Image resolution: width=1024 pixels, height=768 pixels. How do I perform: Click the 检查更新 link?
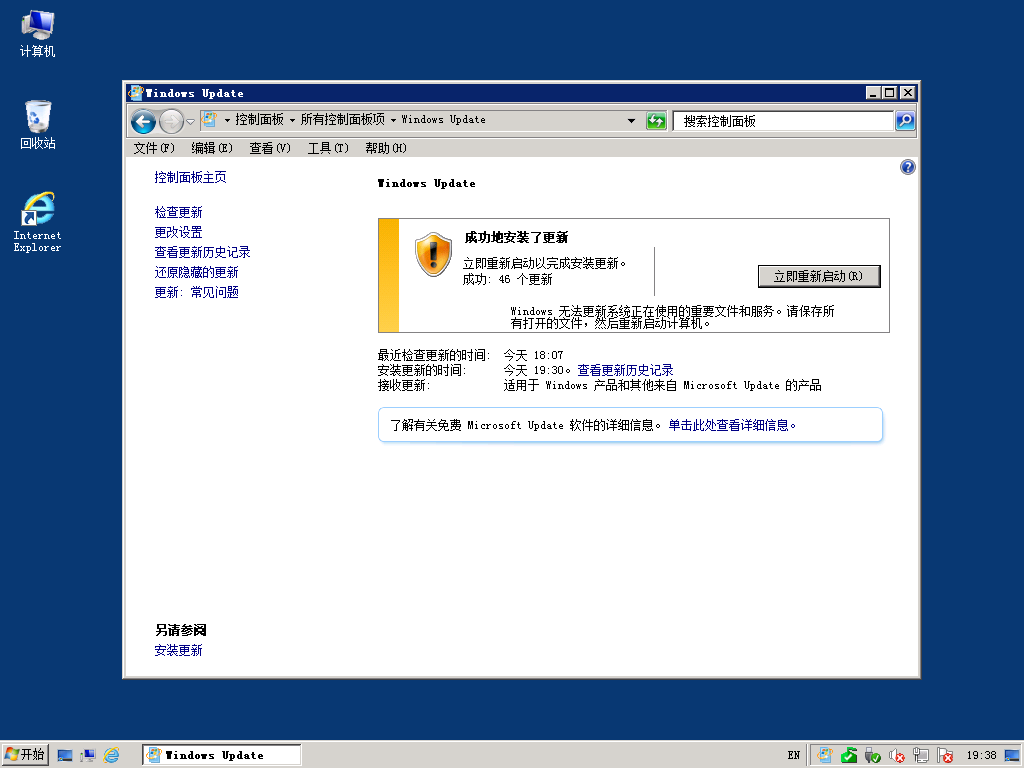pos(178,212)
